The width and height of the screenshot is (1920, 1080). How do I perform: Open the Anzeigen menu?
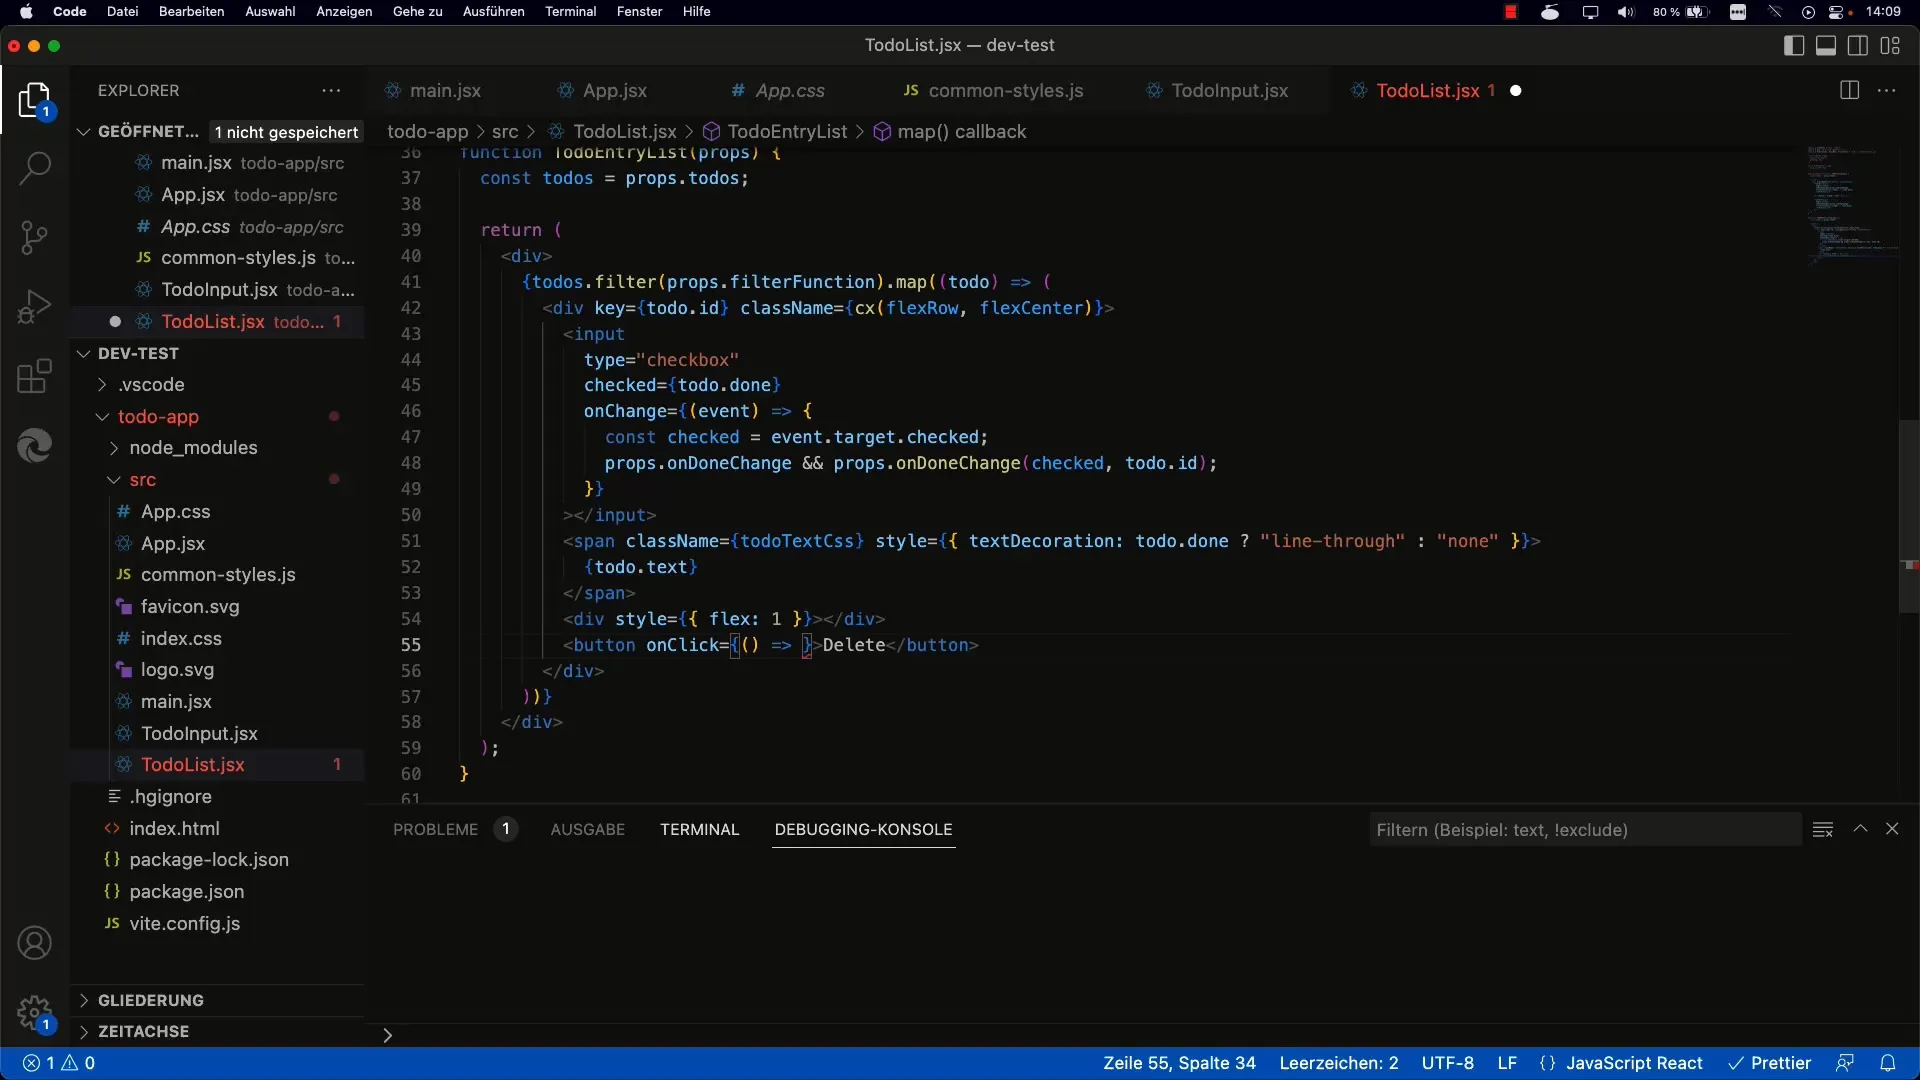click(x=344, y=12)
